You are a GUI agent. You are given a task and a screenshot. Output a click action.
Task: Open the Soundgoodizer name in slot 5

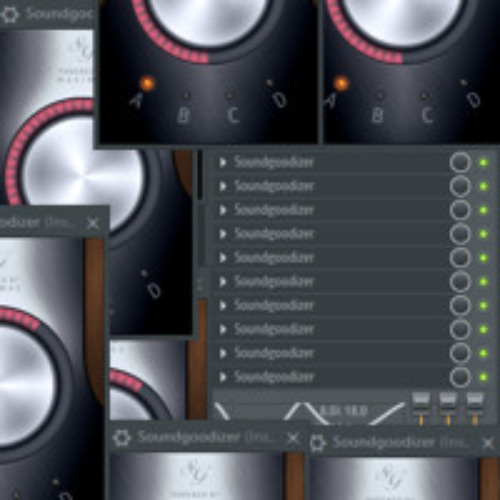[x=274, y=258]
